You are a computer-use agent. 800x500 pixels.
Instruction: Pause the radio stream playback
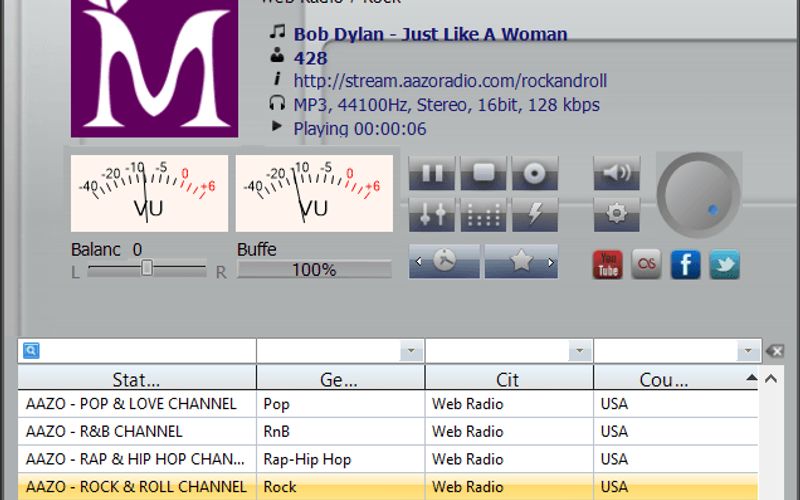(432, 173)
